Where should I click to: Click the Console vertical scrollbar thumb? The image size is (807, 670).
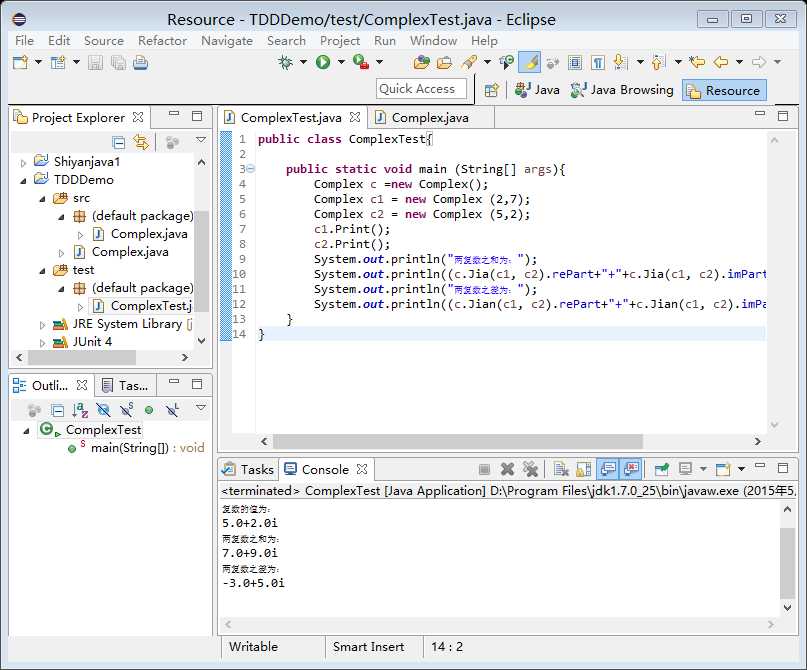(x=787, y=563)
